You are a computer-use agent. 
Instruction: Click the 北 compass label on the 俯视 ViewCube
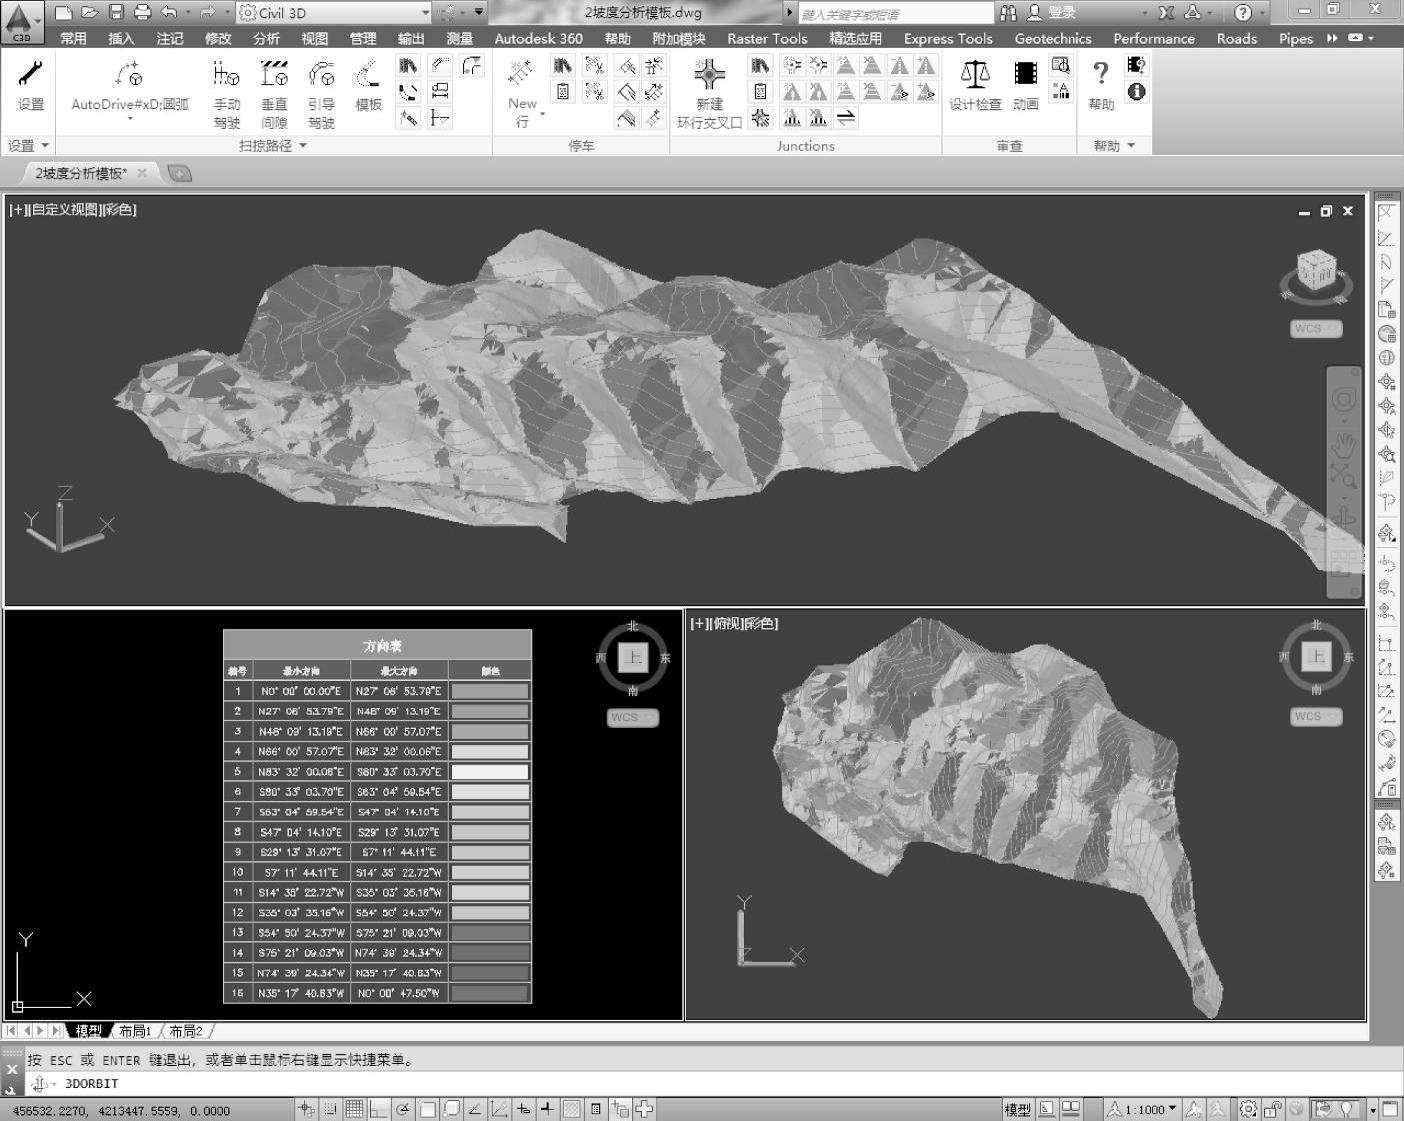click(x=1316, y=625)
